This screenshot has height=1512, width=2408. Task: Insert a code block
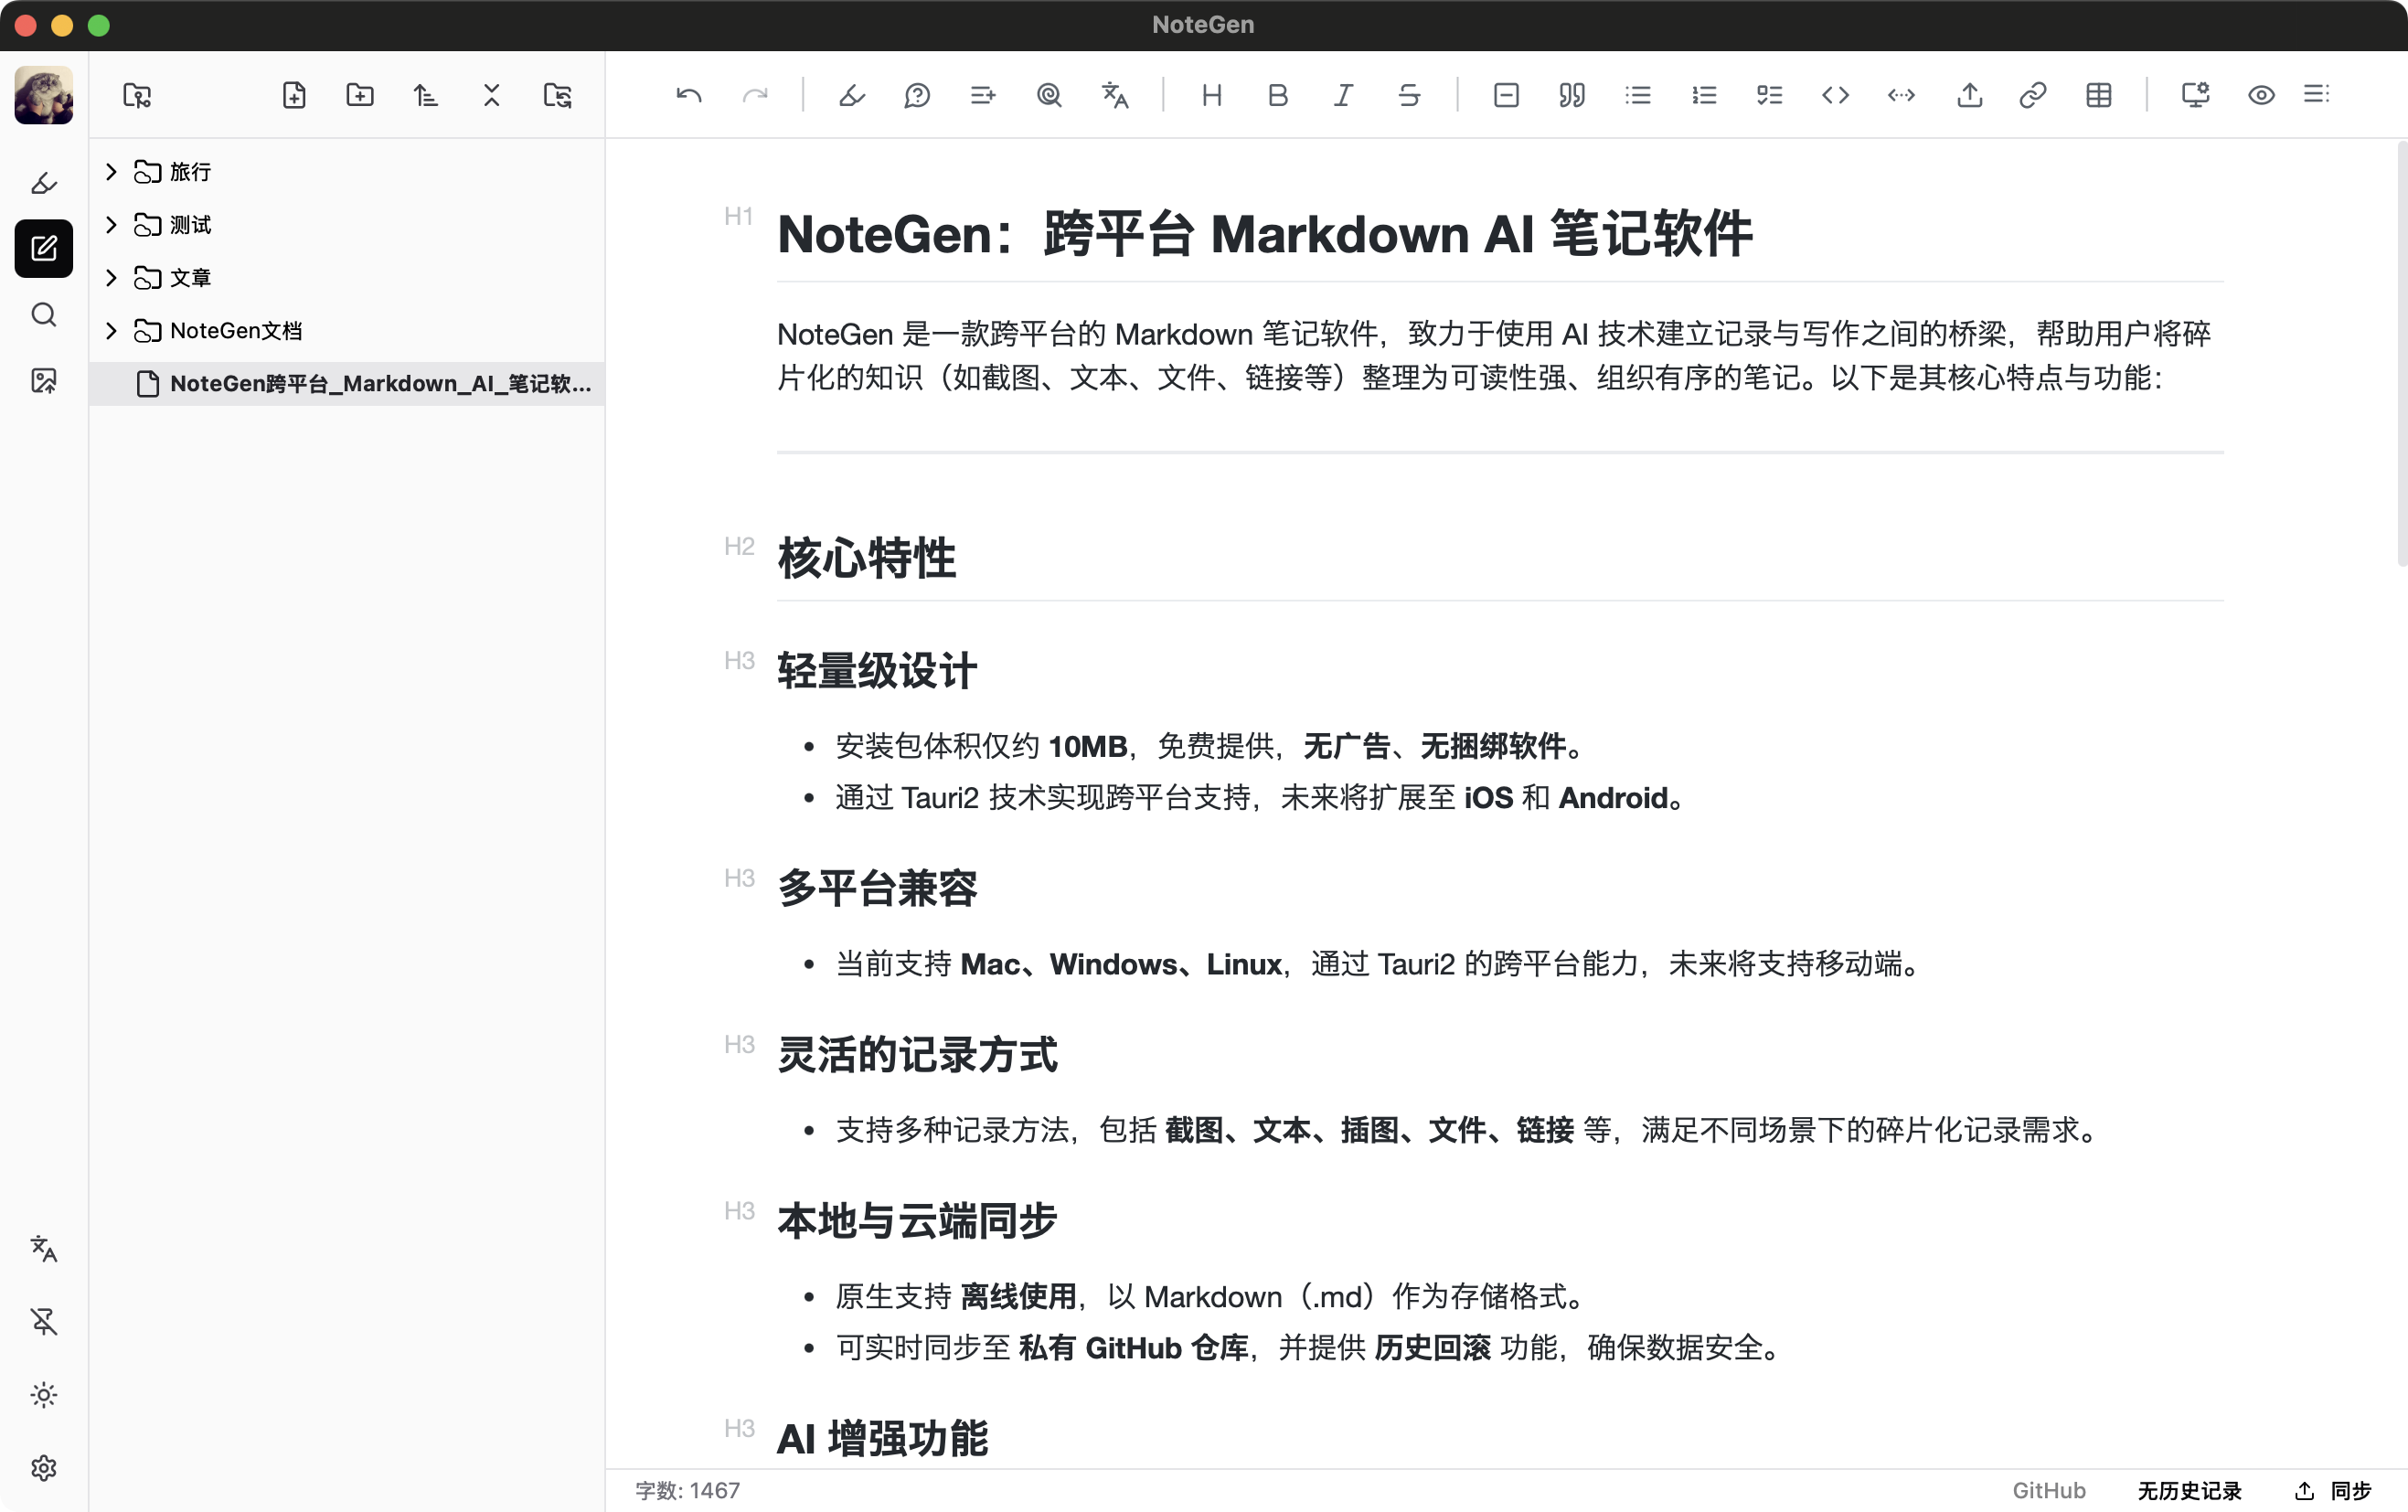pyautogui.click(x=1836, y=95)
